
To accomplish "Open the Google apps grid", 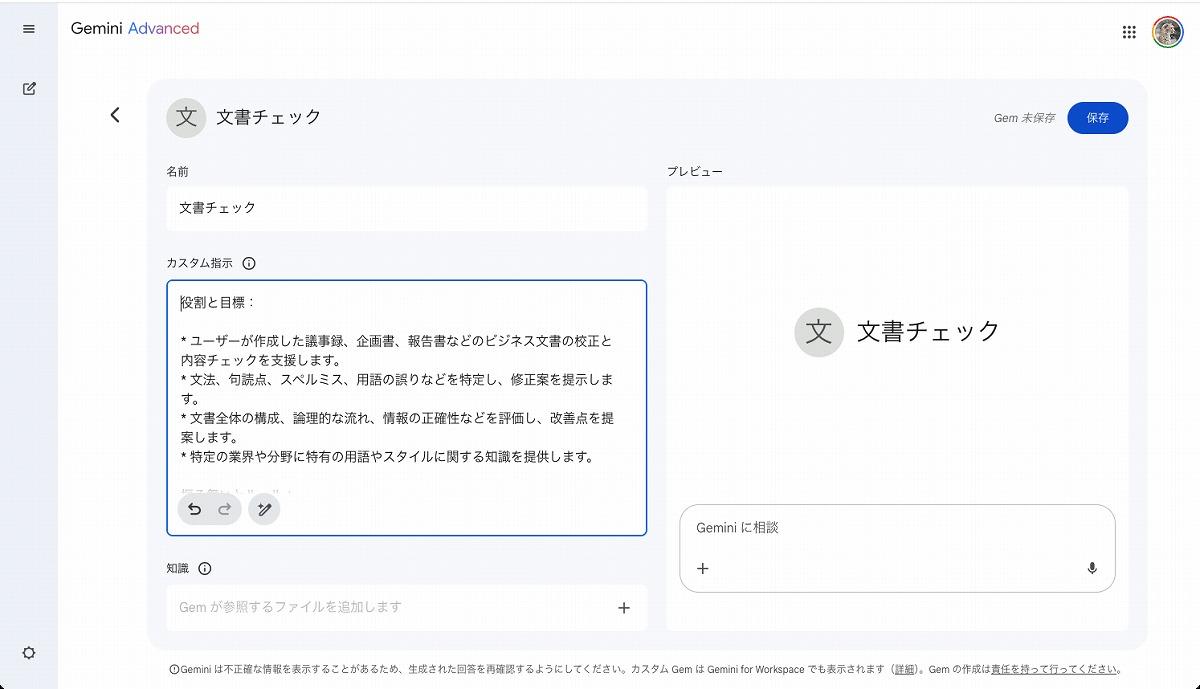I will coord(1129,32).
